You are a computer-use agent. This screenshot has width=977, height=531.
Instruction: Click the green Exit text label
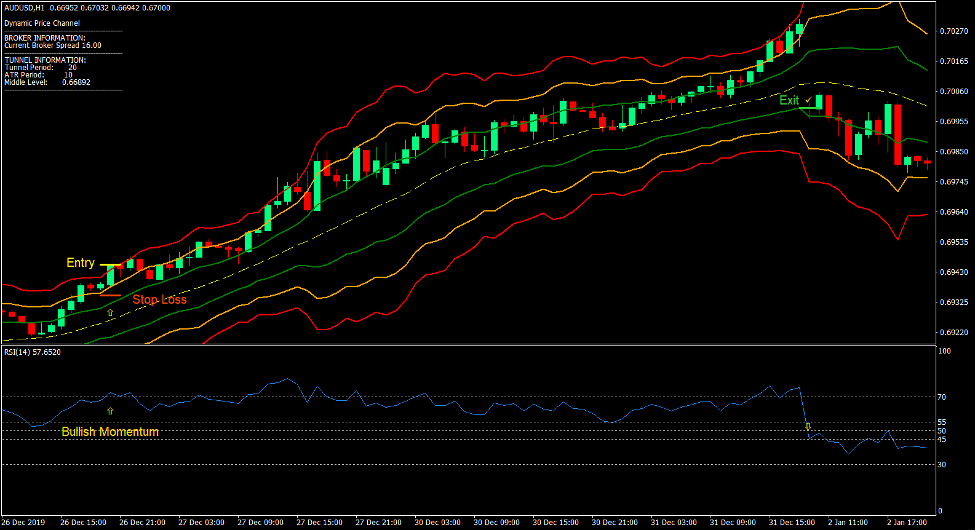(x=789, y=100)
